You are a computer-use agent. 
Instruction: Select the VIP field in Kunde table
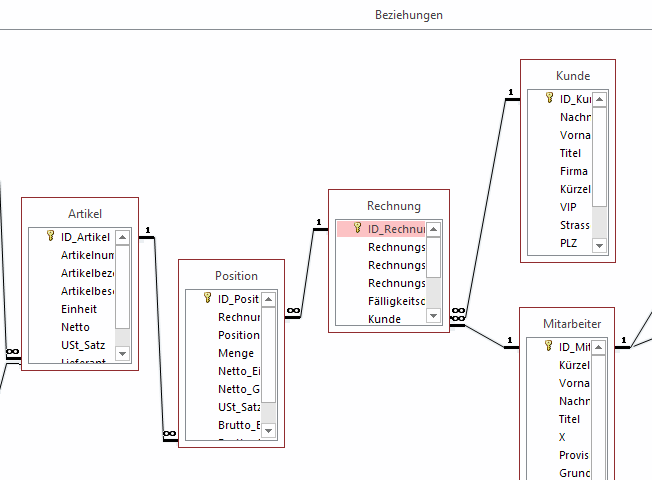point(568,207)
